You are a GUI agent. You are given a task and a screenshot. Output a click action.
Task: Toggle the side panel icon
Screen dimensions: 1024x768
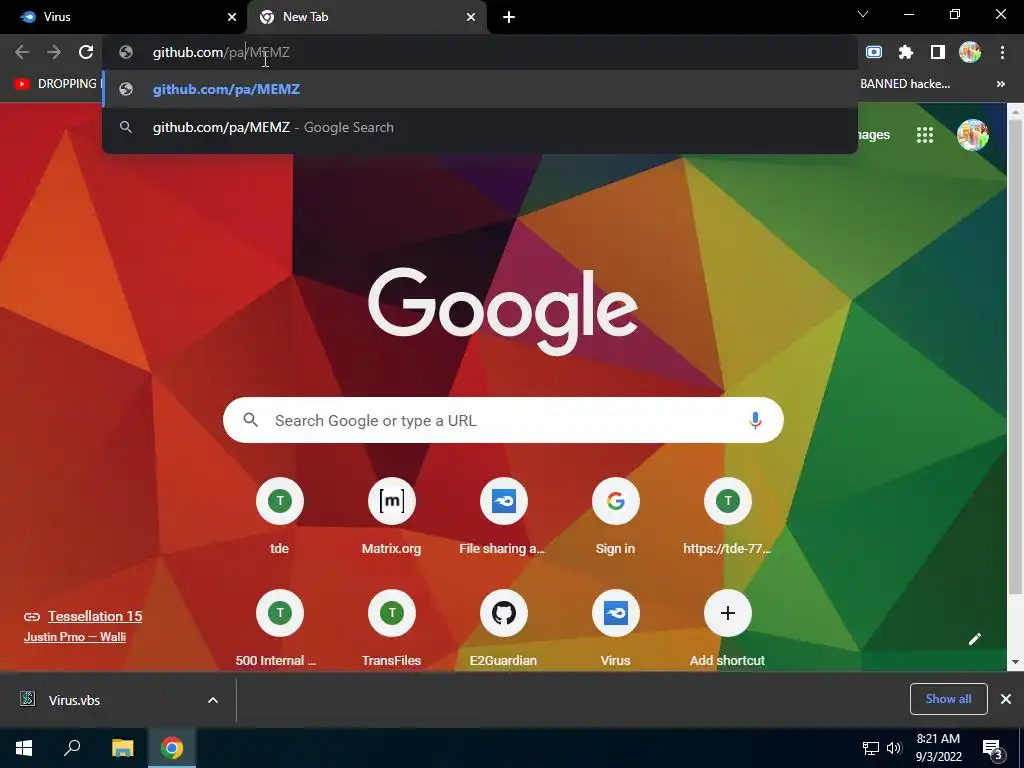click(x=937, y=52)
